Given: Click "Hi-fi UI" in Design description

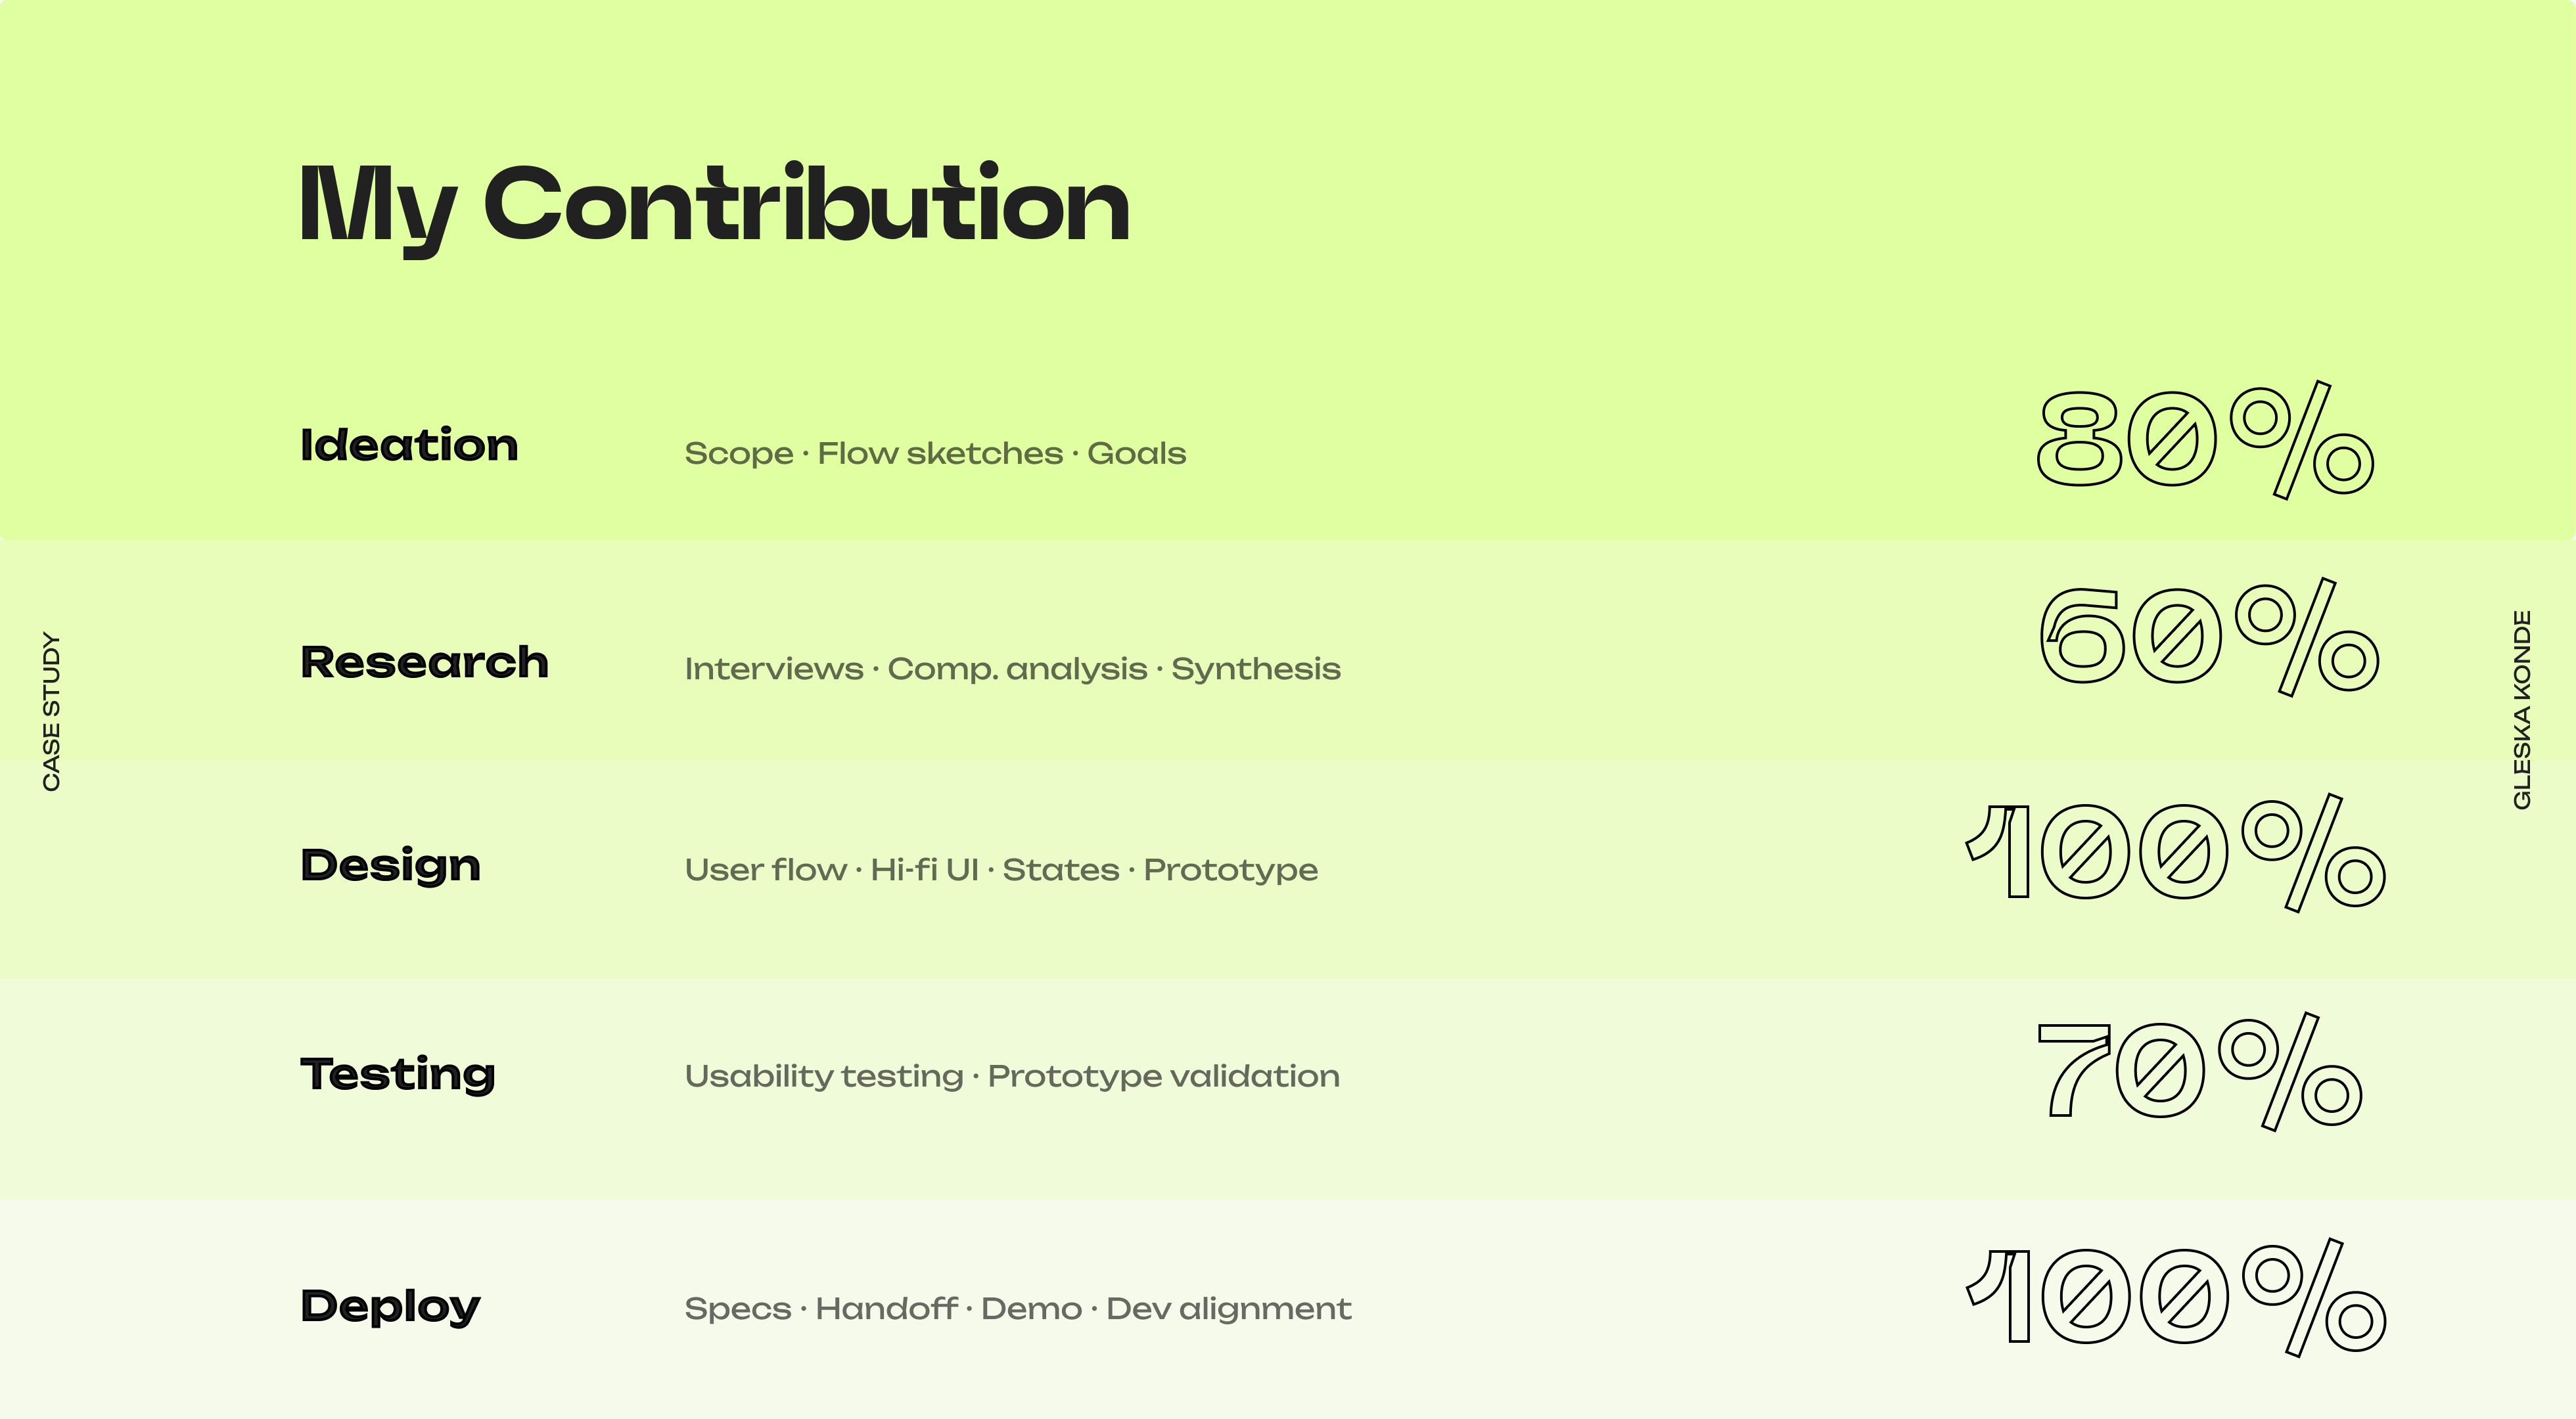Looking at the screenshot, I should coord(924,870).
